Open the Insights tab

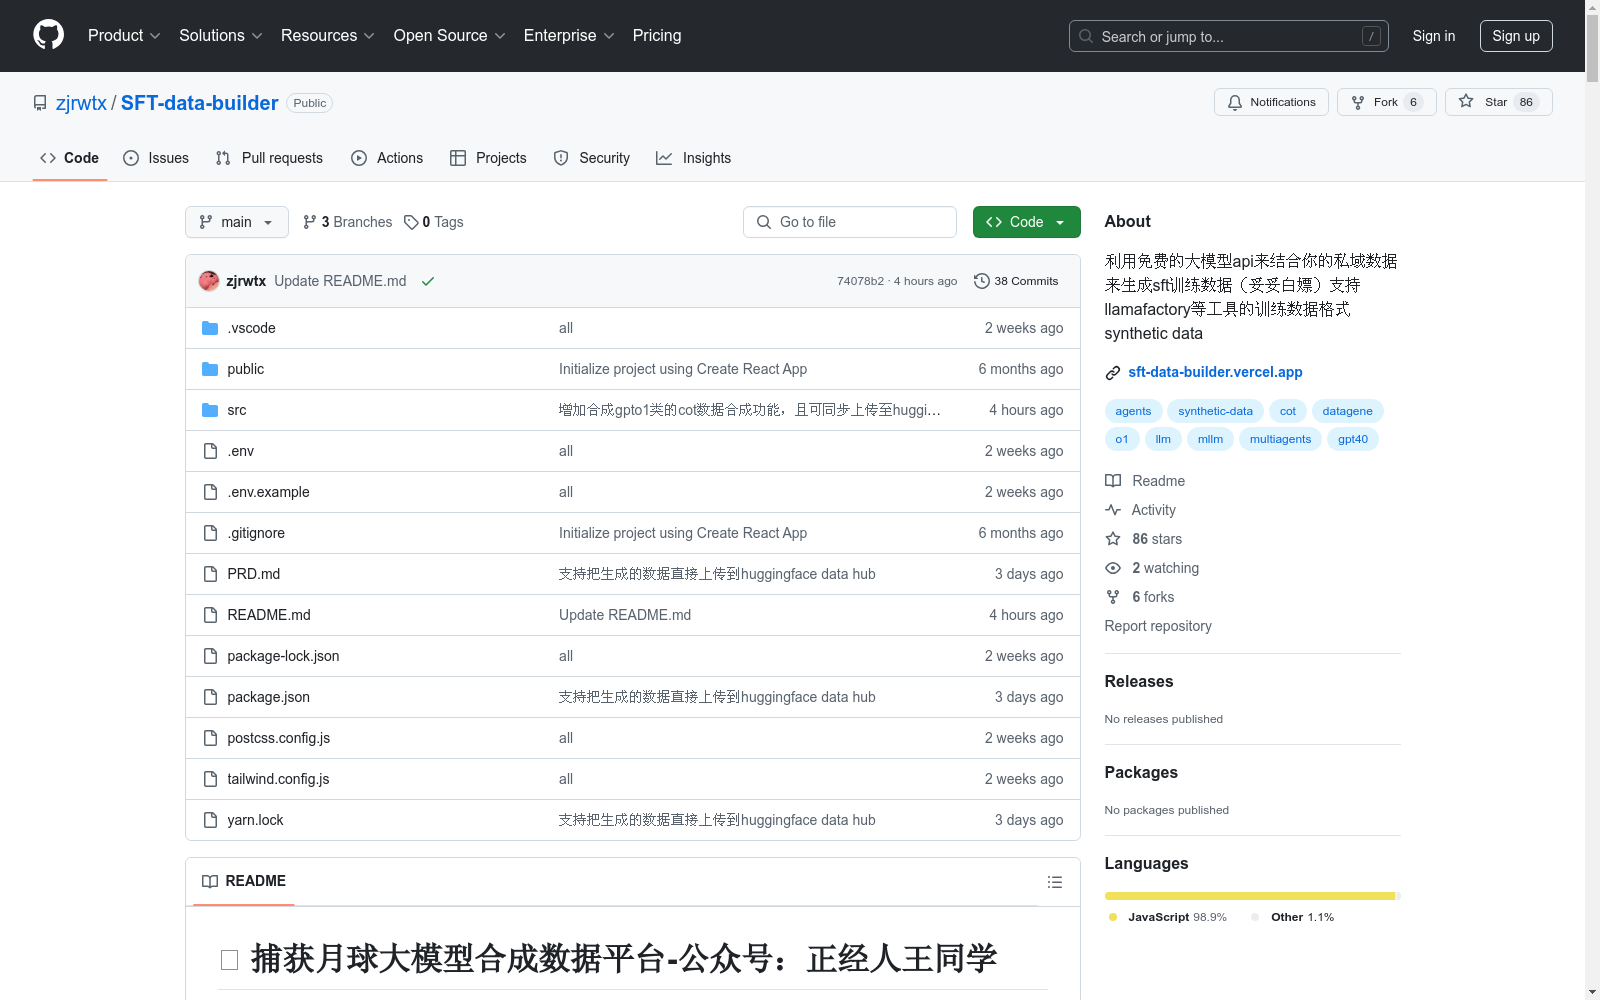coord(694,158)
